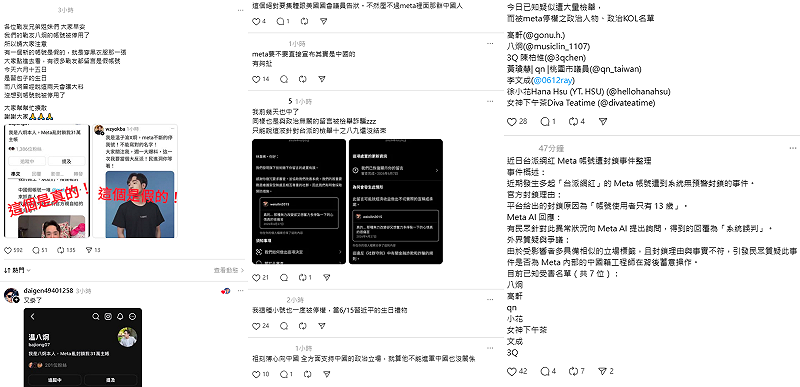Open comments on post with 42 likes
The height and width of the screenshot is (387, 800).
pos(545,372)
